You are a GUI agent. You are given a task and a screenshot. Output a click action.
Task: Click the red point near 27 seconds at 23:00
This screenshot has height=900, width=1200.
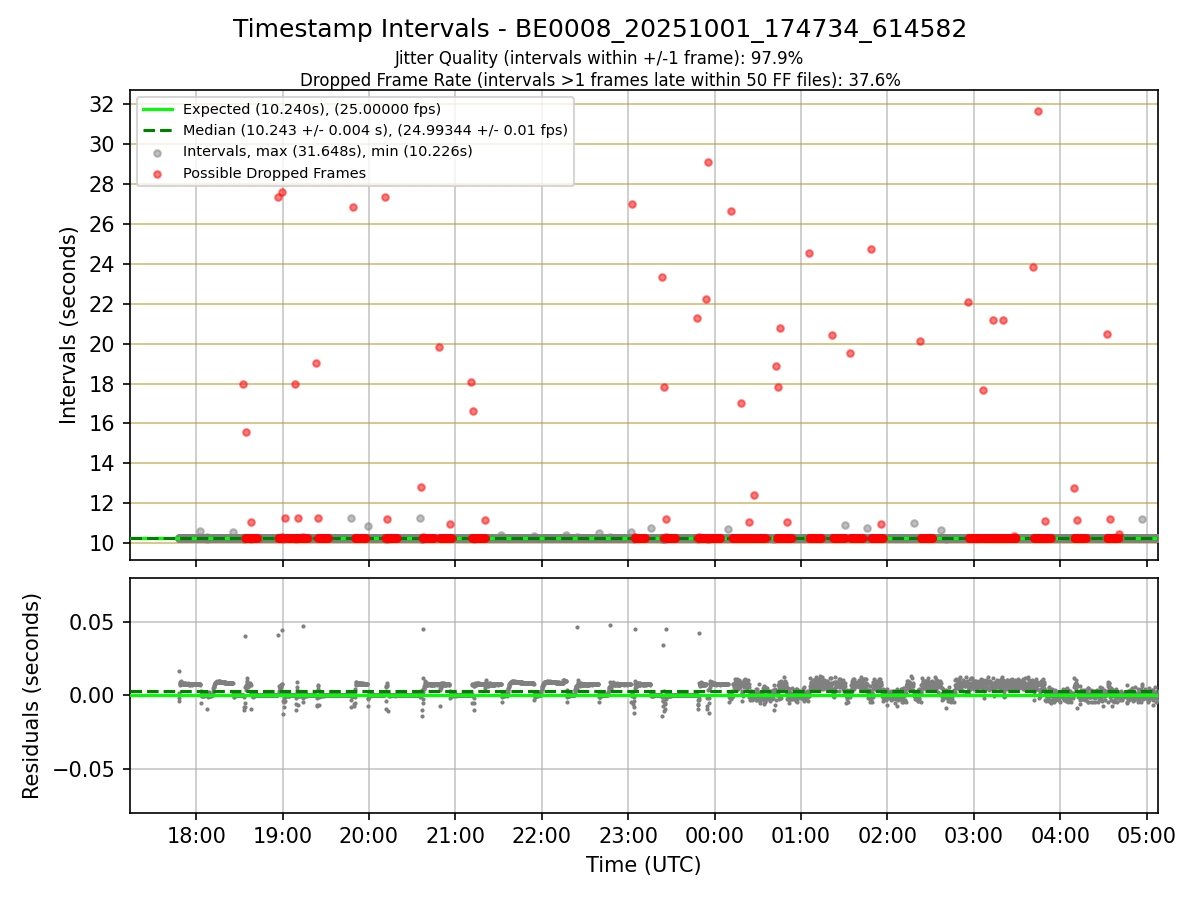(632, 204)
